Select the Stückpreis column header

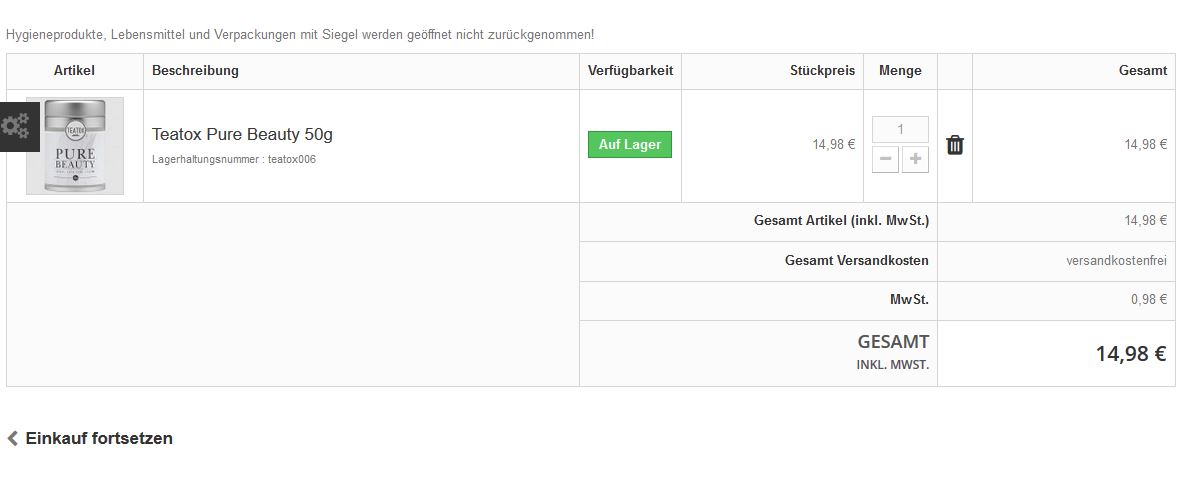tap(822, 71)
